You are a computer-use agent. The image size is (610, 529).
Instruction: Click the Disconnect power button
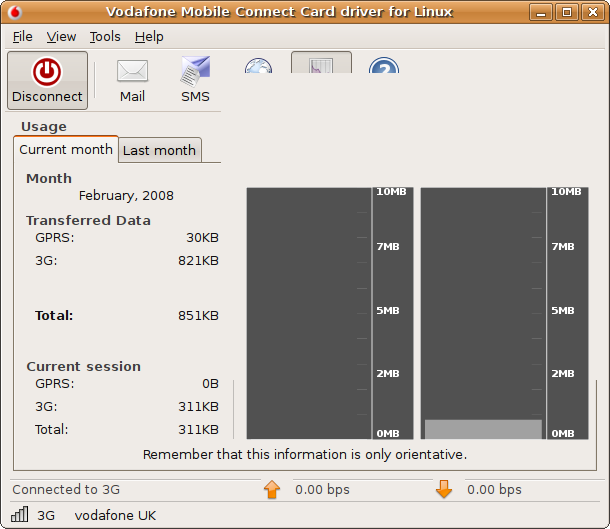(47, 80)
